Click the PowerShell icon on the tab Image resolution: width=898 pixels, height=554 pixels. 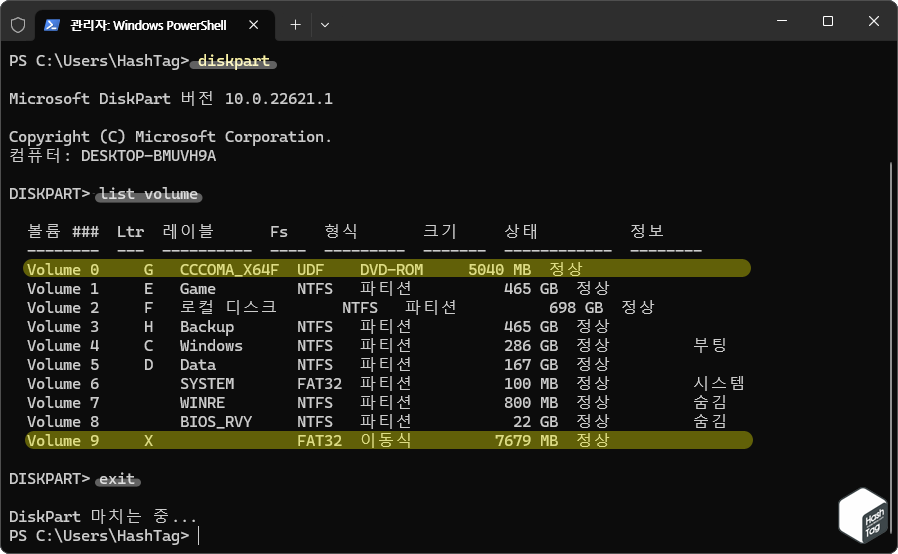(52, 25)
